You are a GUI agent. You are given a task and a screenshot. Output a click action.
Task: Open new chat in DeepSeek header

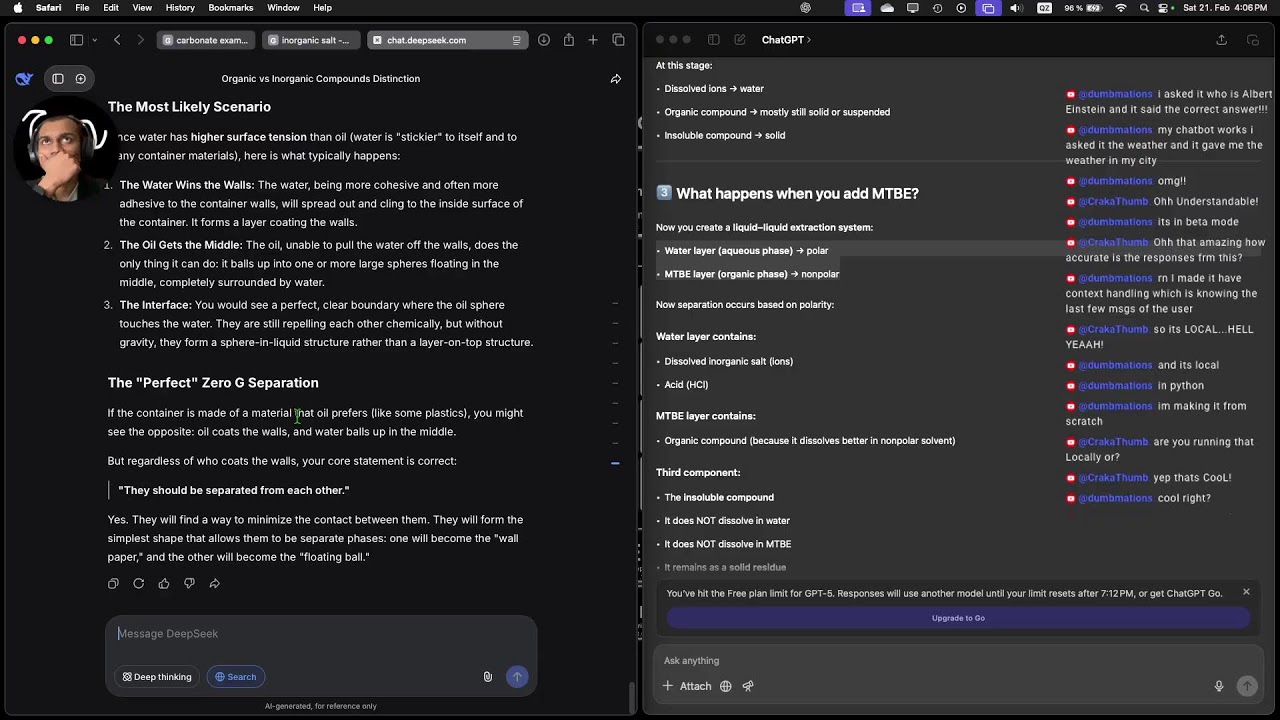click(81, 79)
